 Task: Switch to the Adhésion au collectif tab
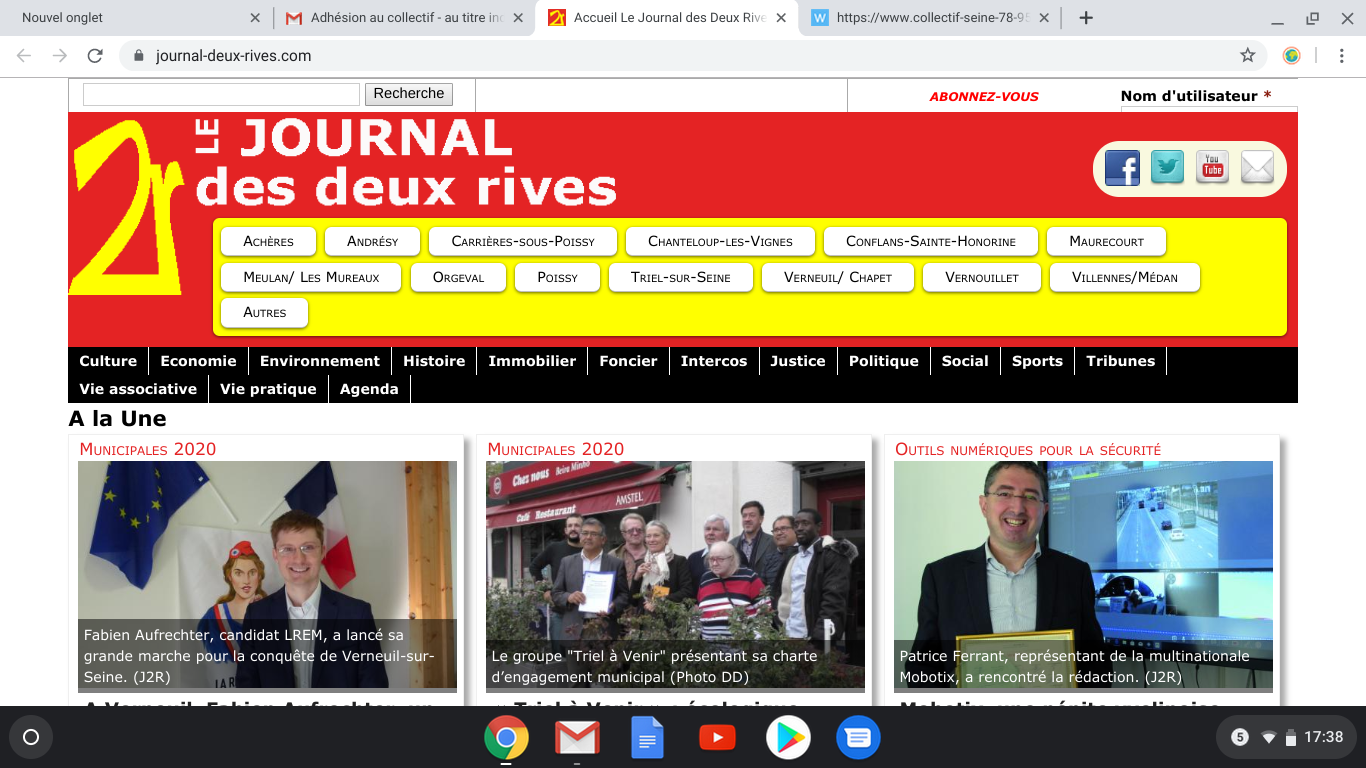(x=405, y=18)
